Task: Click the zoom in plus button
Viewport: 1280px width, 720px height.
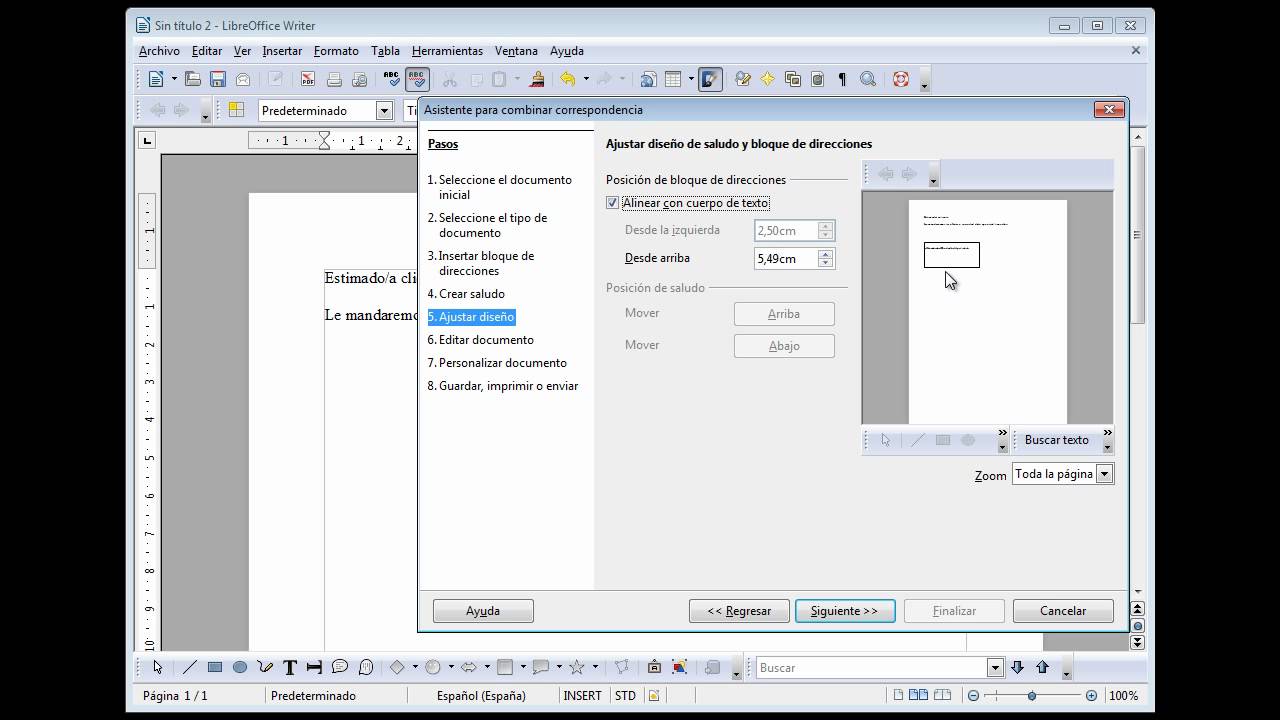Action: pos(1091,695)
